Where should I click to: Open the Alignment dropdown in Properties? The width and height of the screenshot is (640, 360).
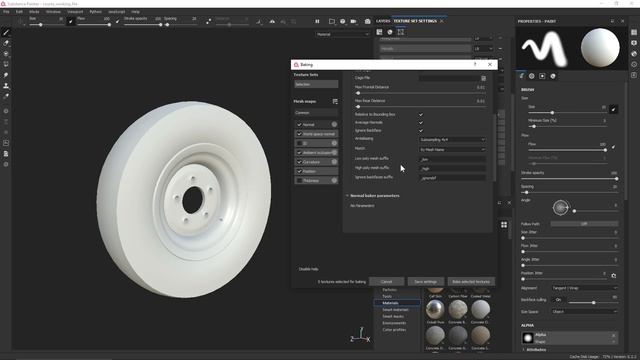coord(584,288)
